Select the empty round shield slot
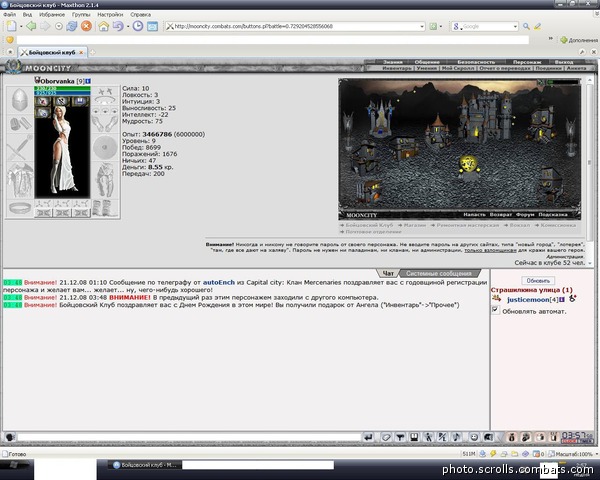Image resolution: width=600 pixels, height=480 pixels. point(105,147)
